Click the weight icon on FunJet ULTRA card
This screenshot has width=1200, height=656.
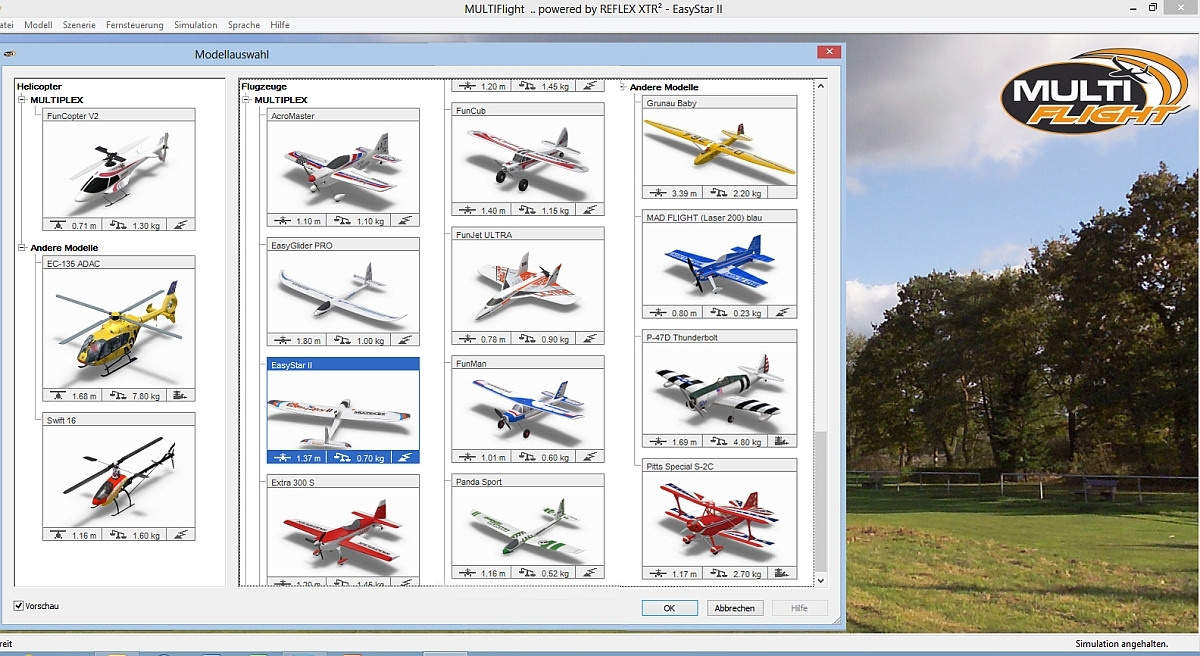coord(527,339)
